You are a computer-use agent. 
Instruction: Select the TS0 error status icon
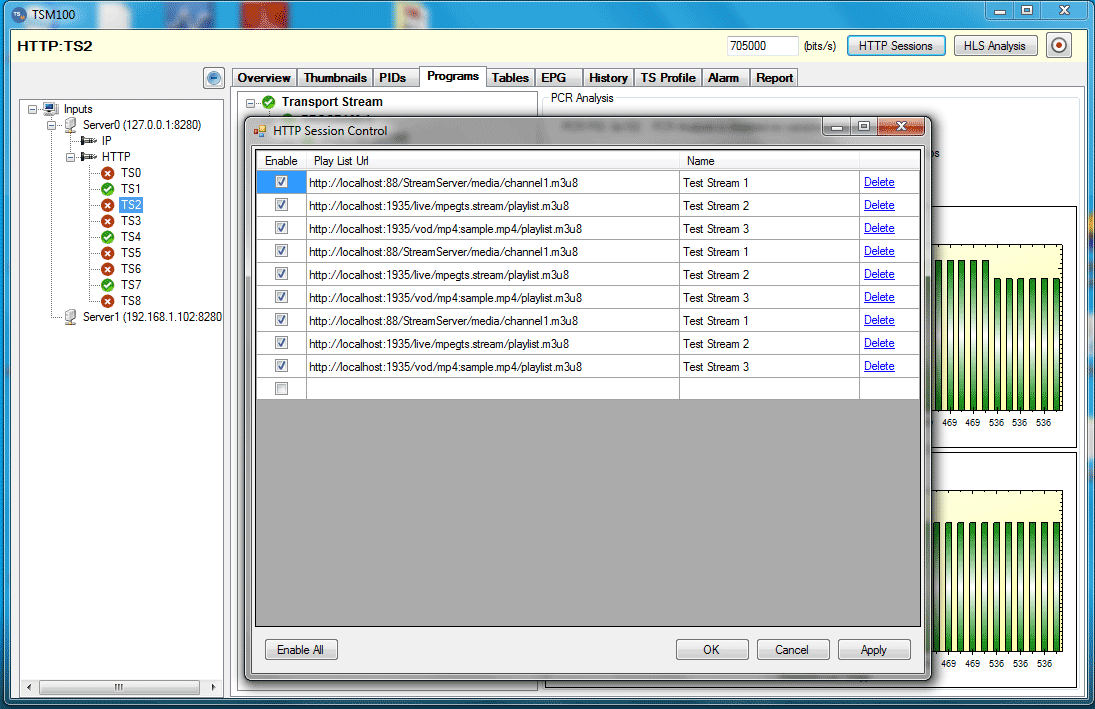click(108, 173)
